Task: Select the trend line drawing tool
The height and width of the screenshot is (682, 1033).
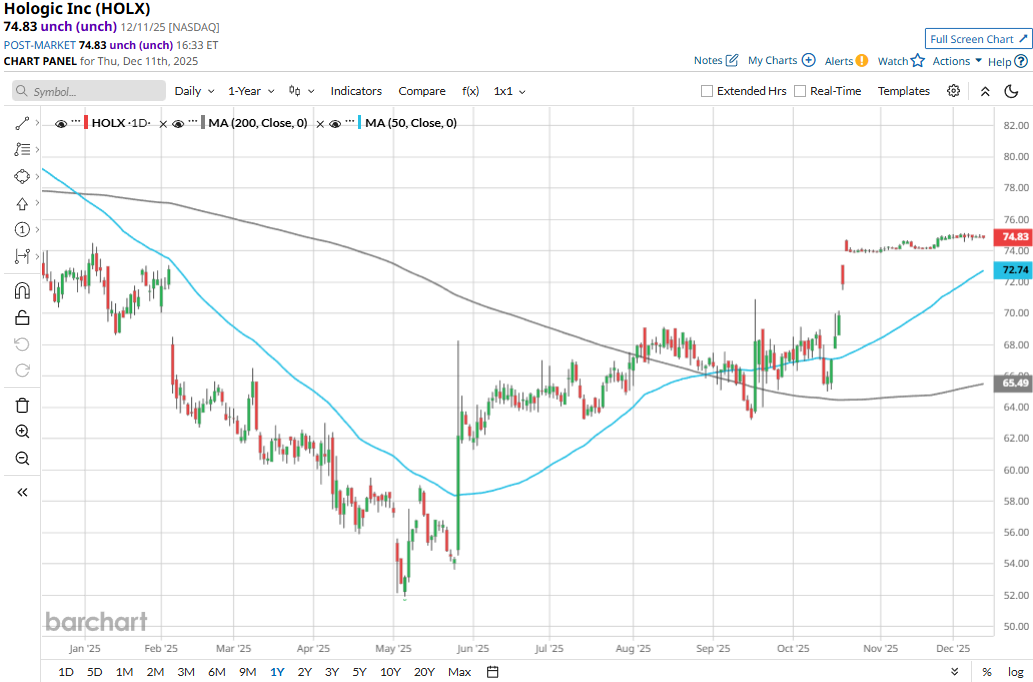Action: 22,123
